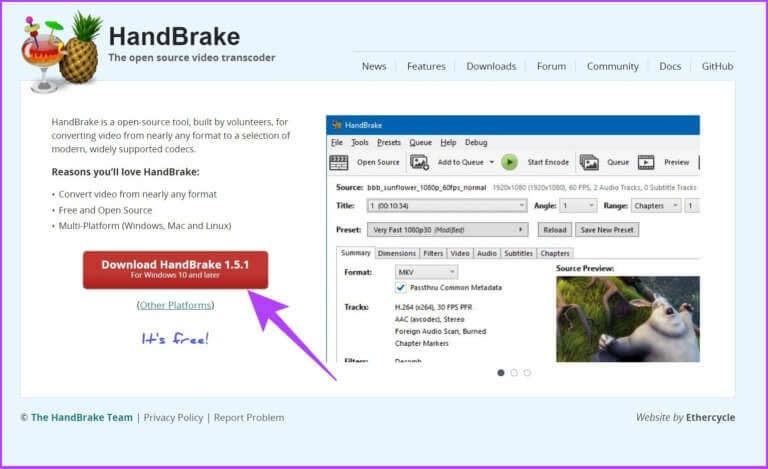The height and width of the screenshot is (469, 768).
Task: Click the HandBrake title bar app icon
Action: [x=336, y=125]
